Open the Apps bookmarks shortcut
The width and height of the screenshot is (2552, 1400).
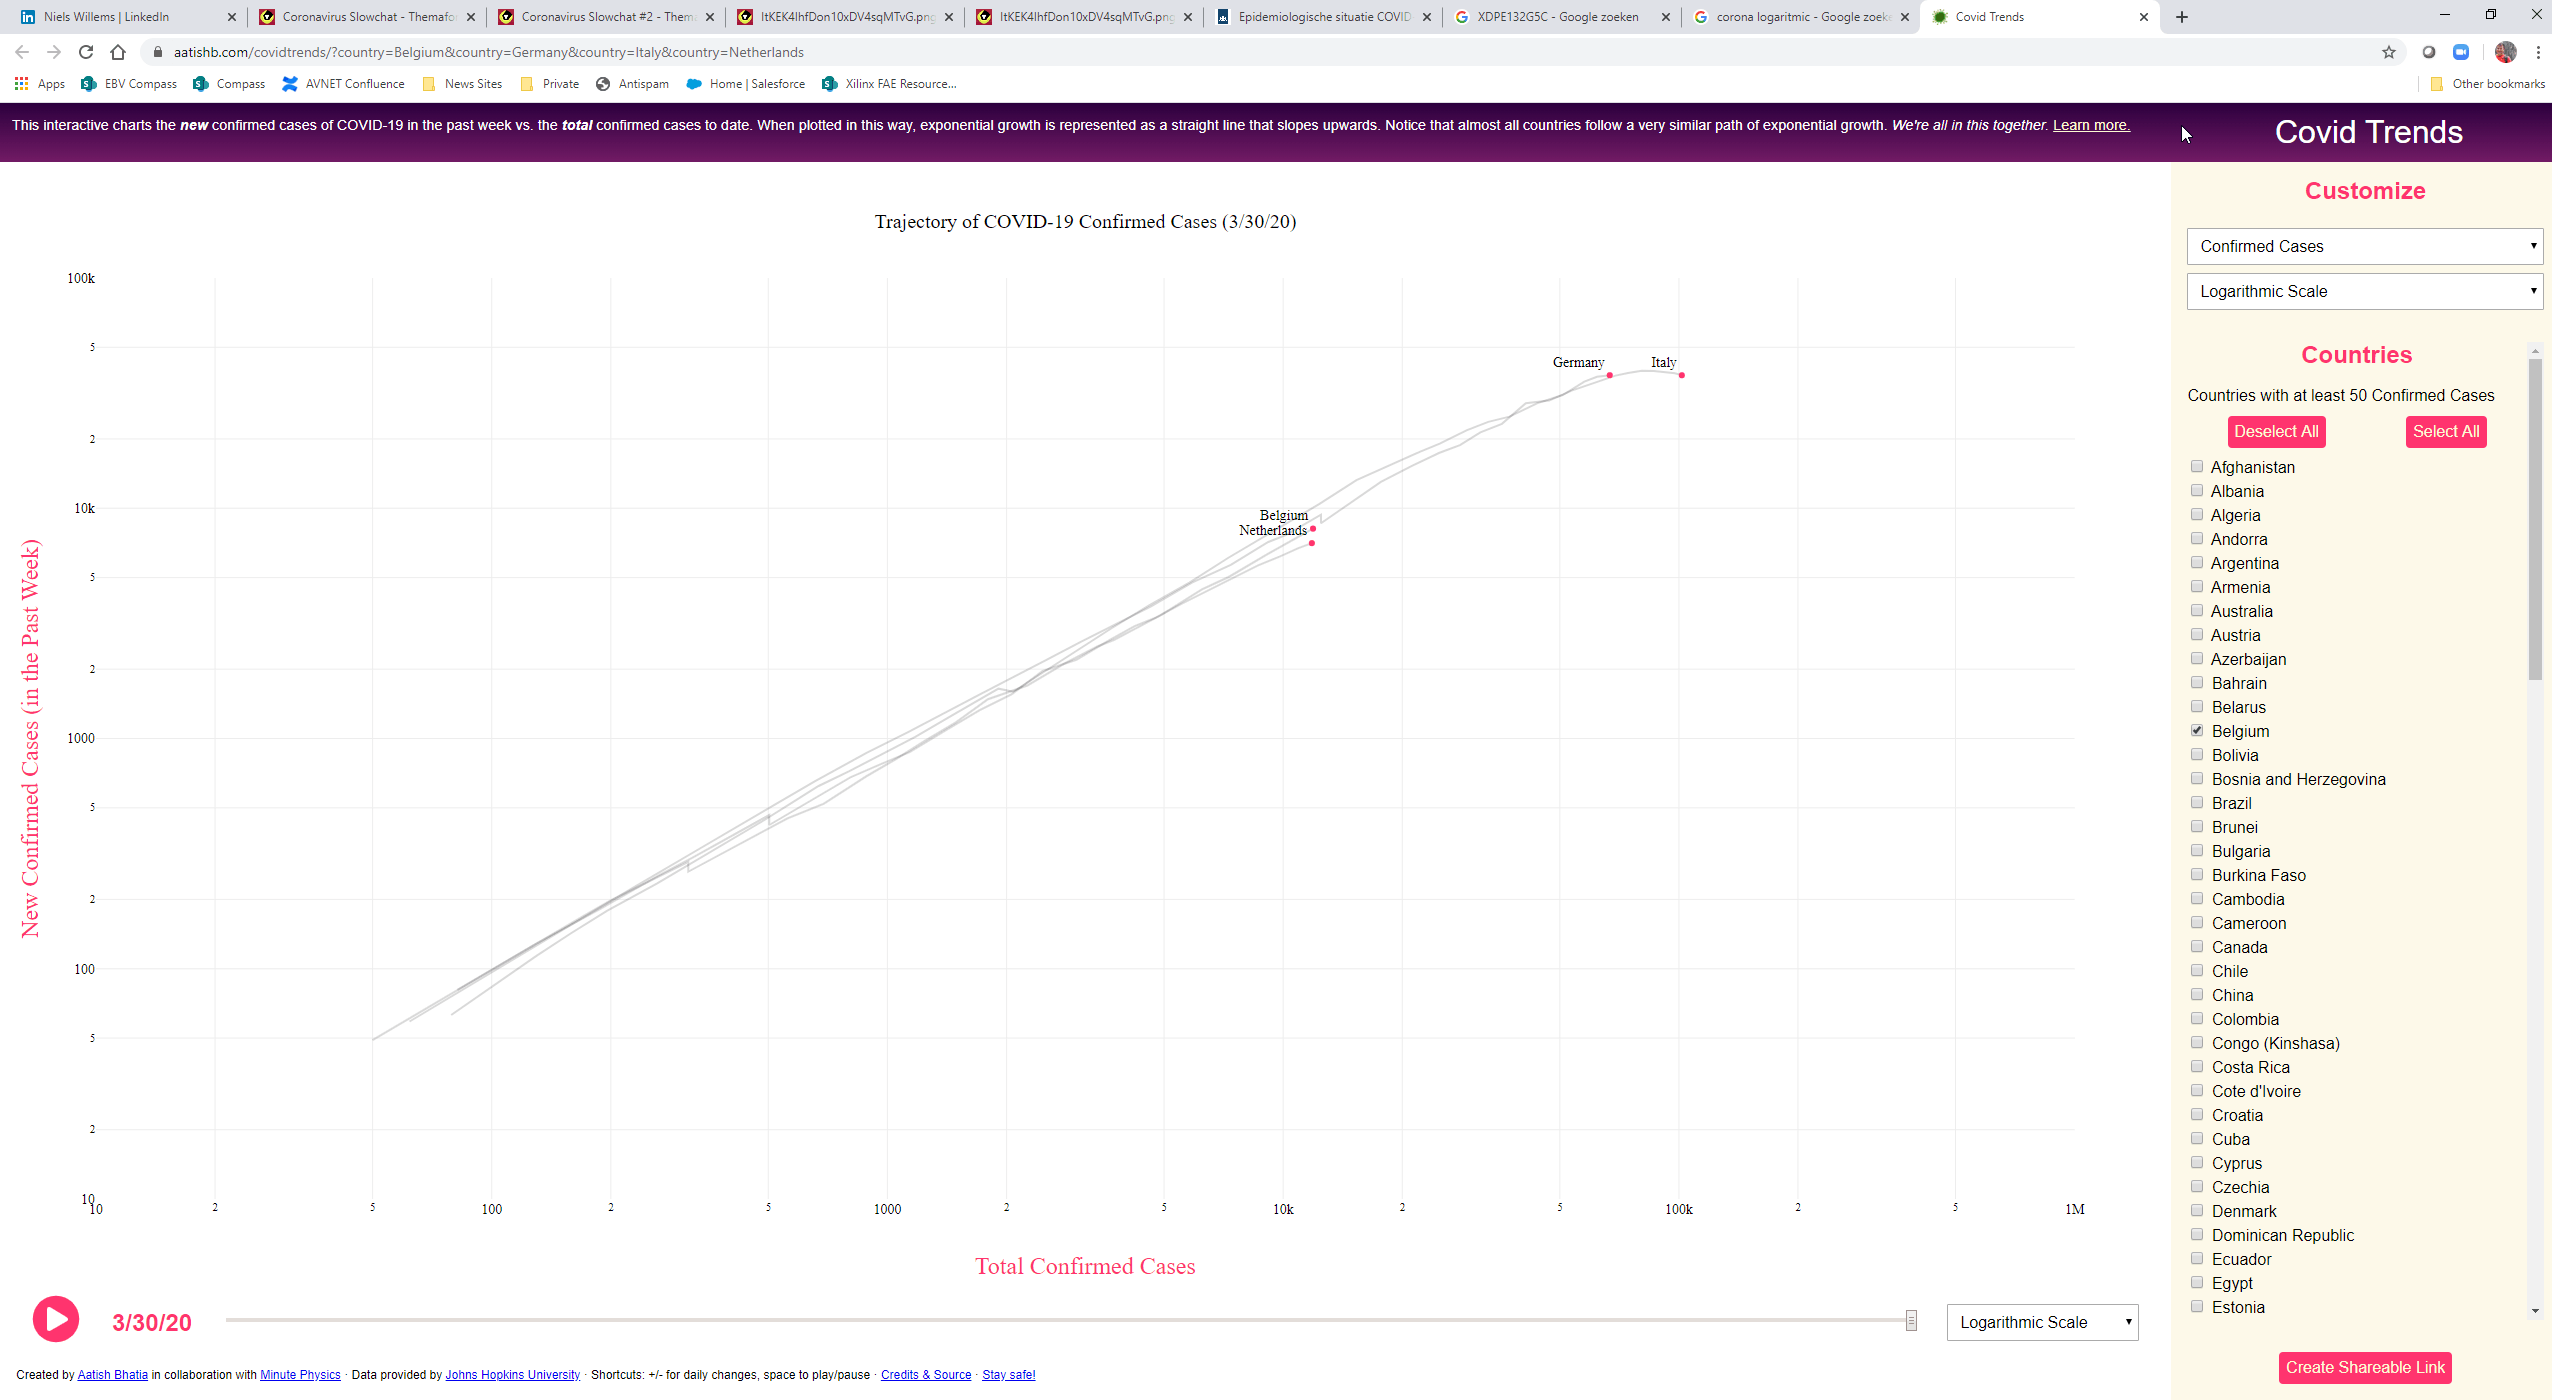40,84
